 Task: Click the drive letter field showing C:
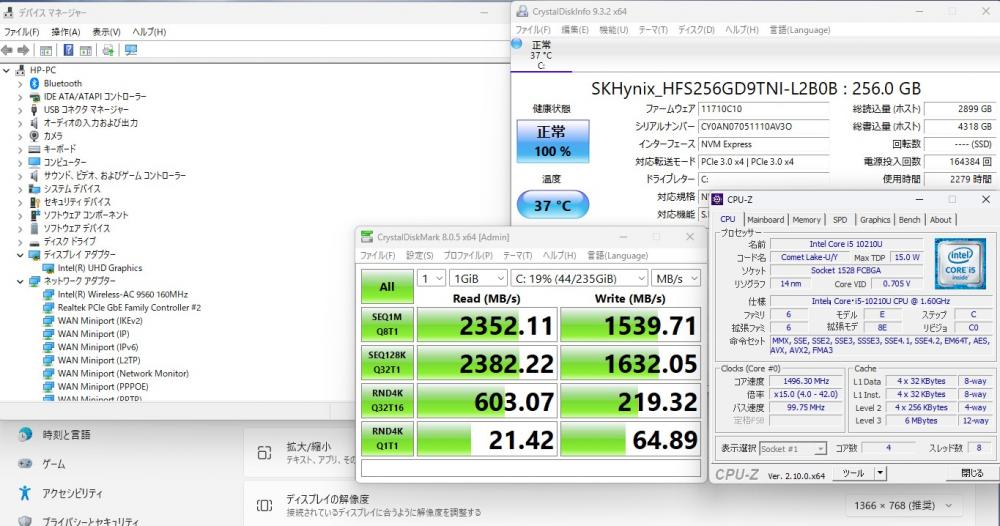764,180
